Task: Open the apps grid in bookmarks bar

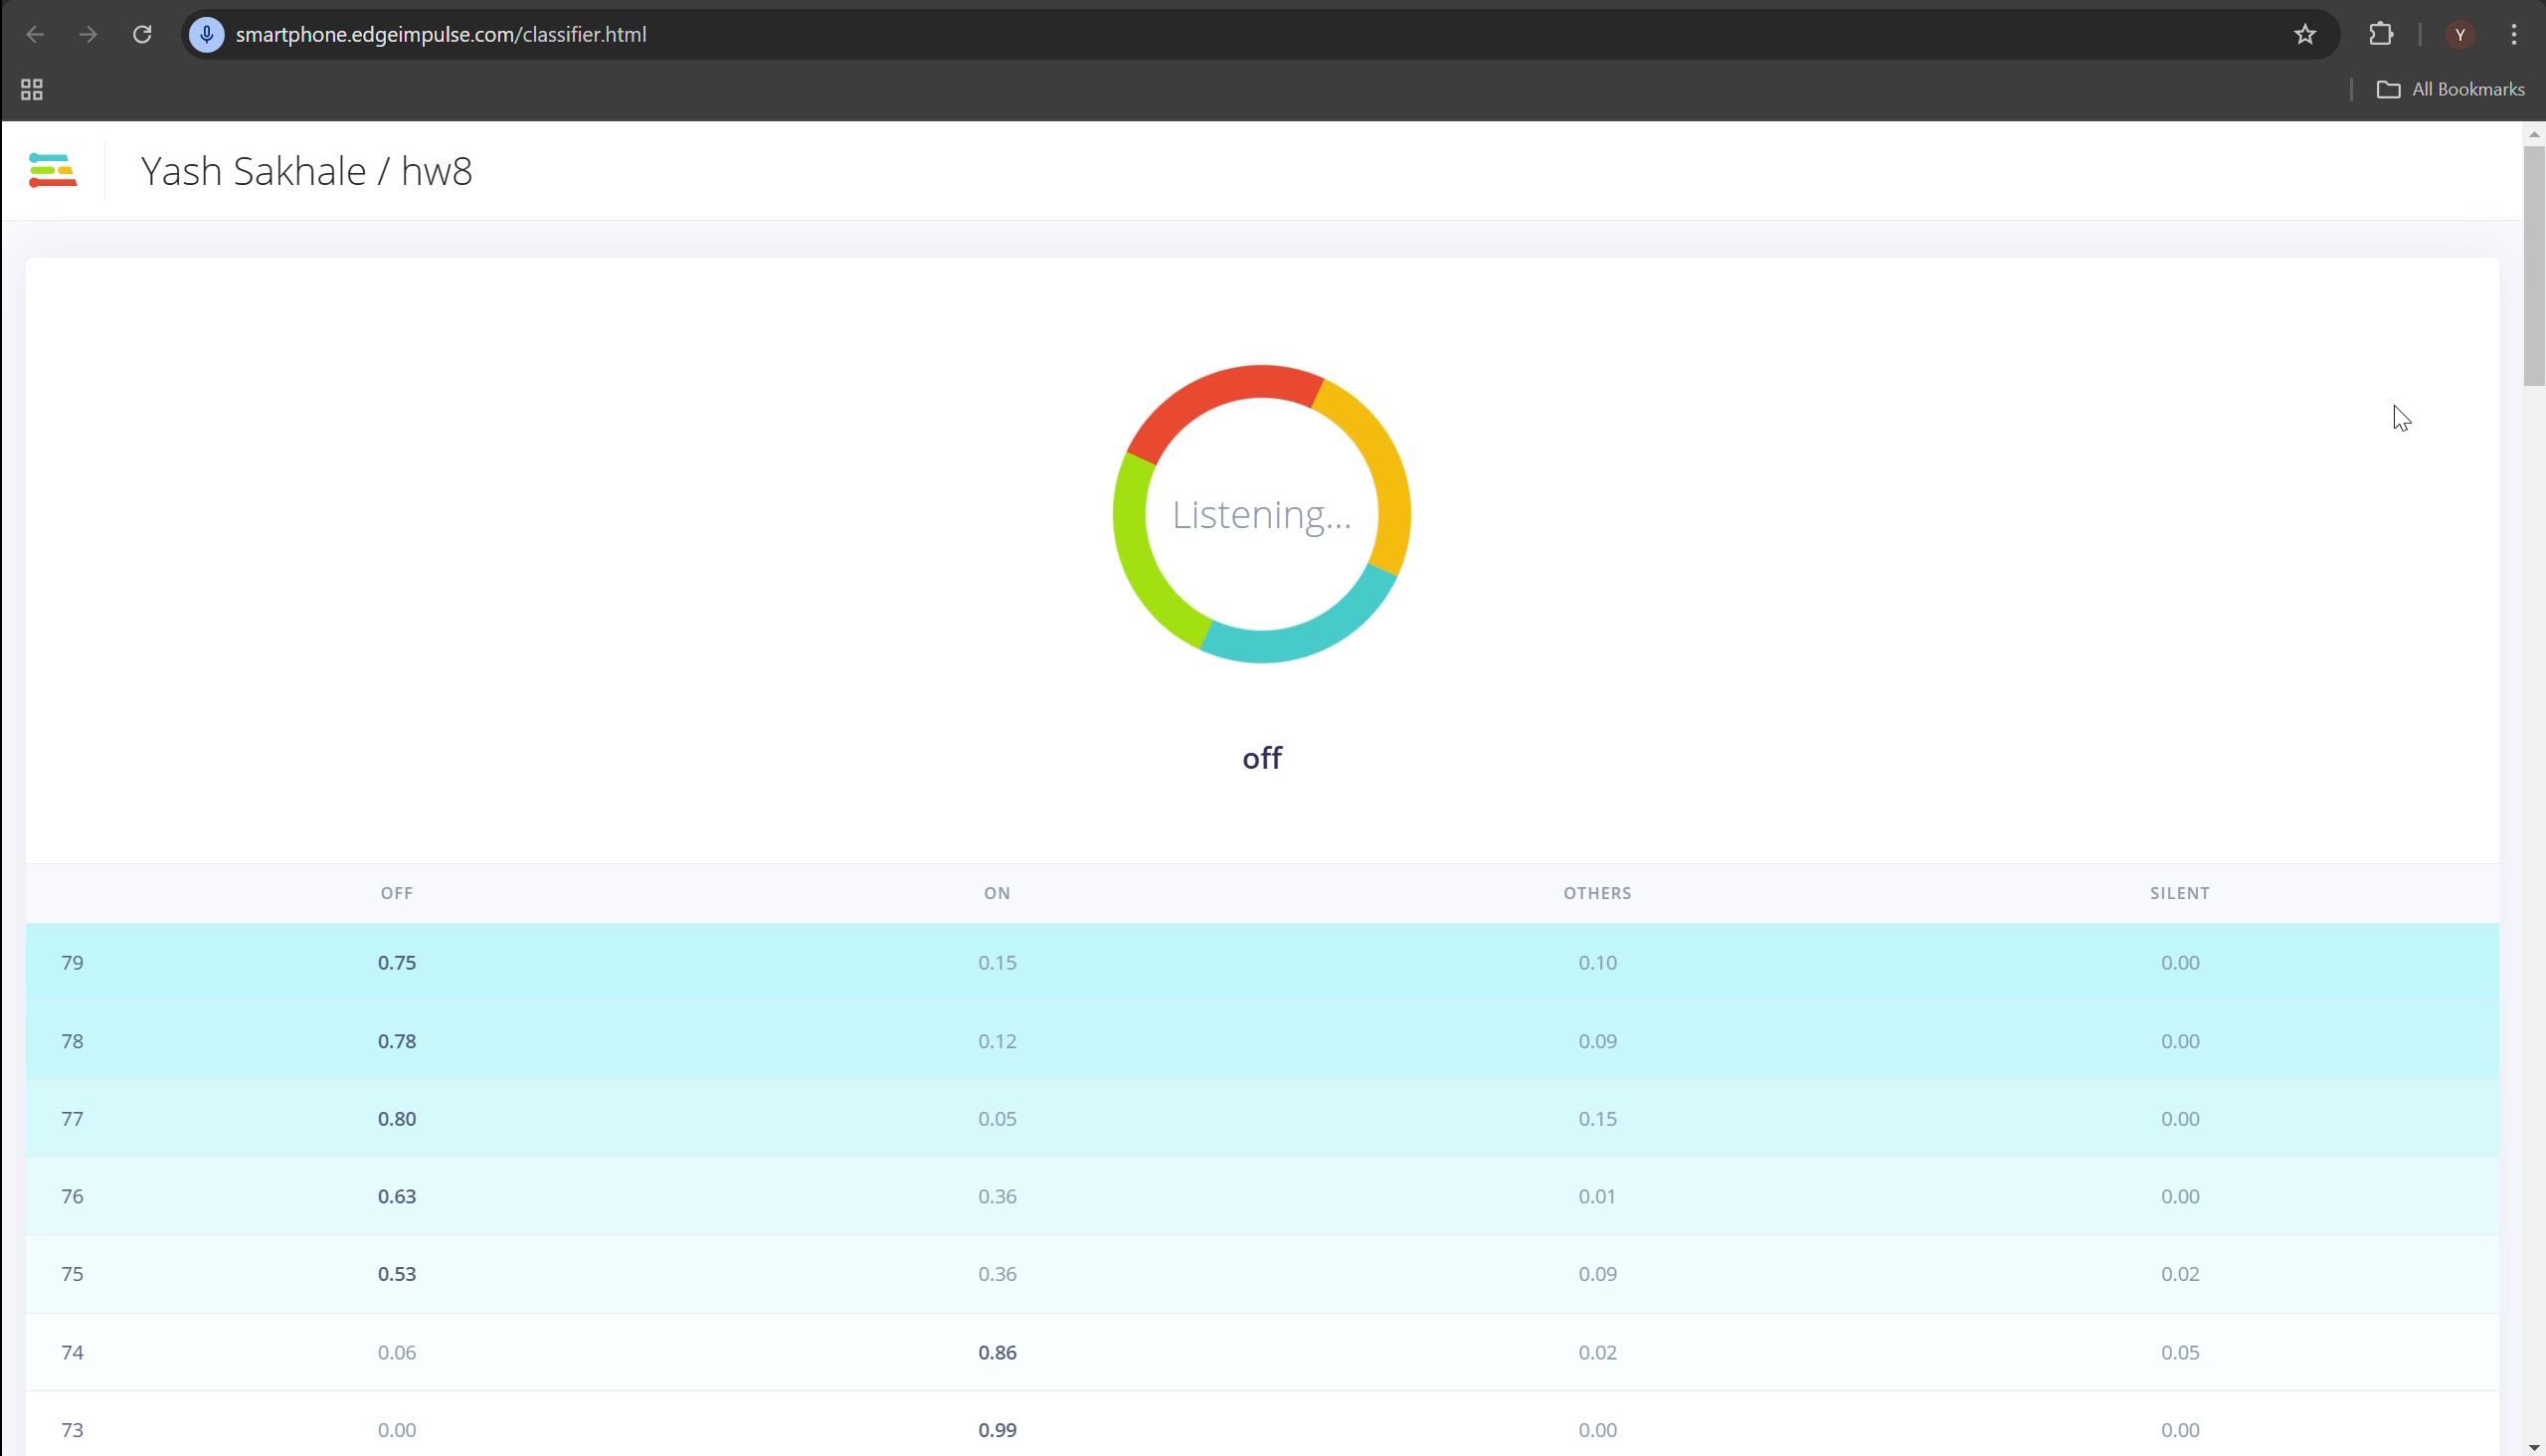Action: pos(32,90)
